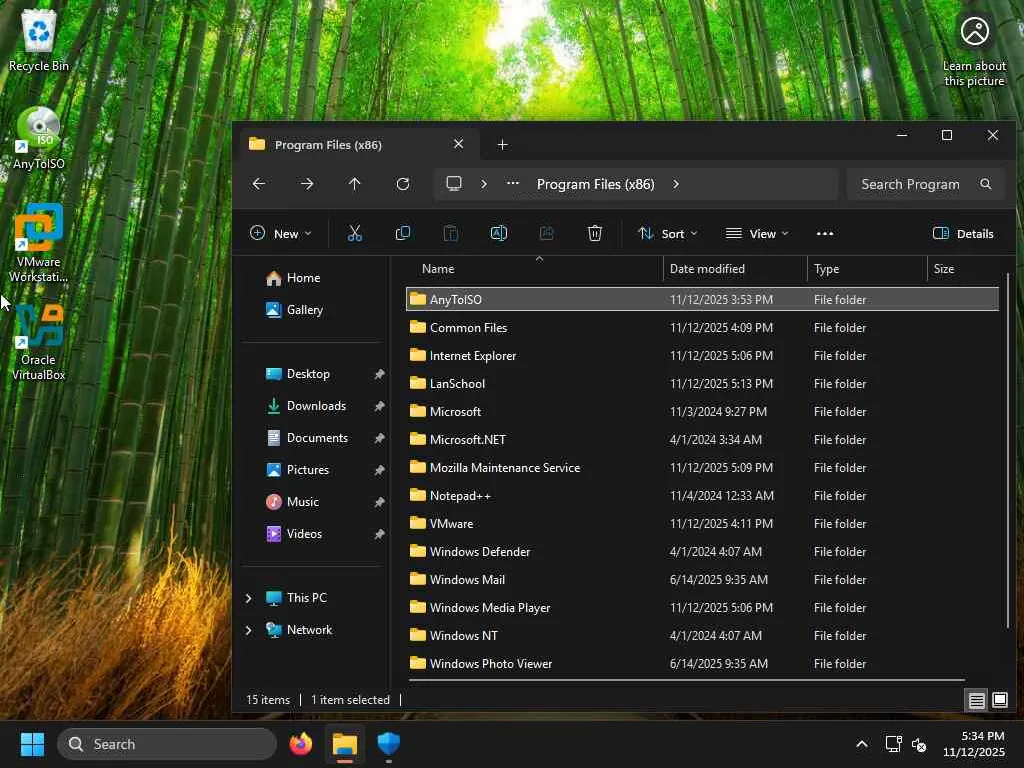Click the search magnifier icon in Explorer
Screen dimensions: 1024x768
(986, 184)
